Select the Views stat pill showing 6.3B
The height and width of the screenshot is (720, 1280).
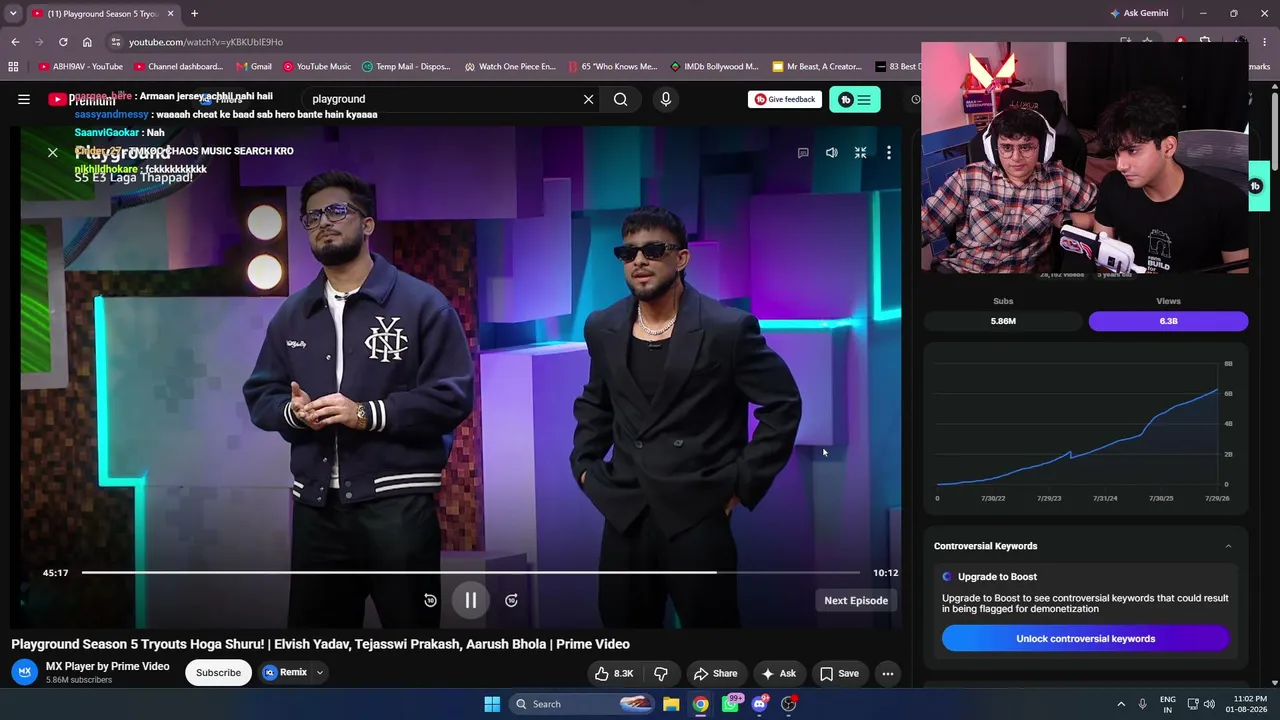1168,321
